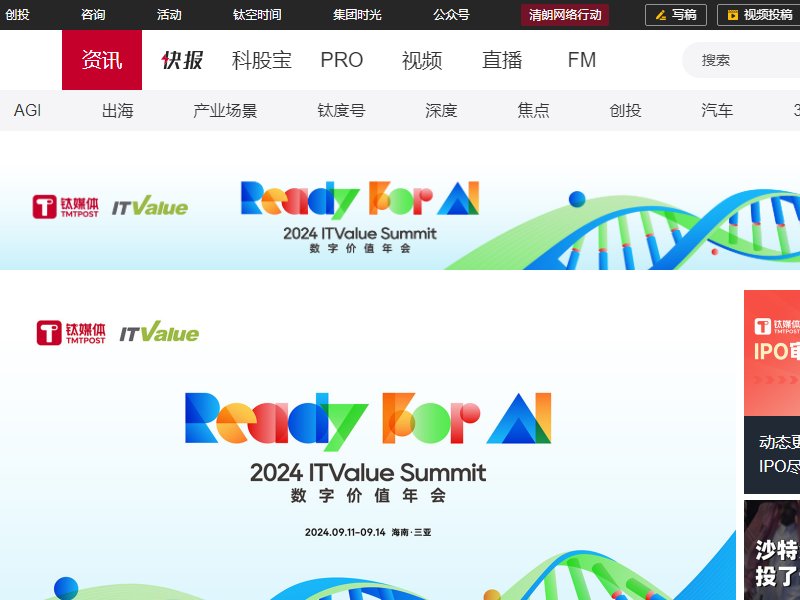This screenshot has height=600, width=800.
Task: Click the date 2024.09.11-09.14 海南·三亚 text
Action: click(x=368, y=532)
